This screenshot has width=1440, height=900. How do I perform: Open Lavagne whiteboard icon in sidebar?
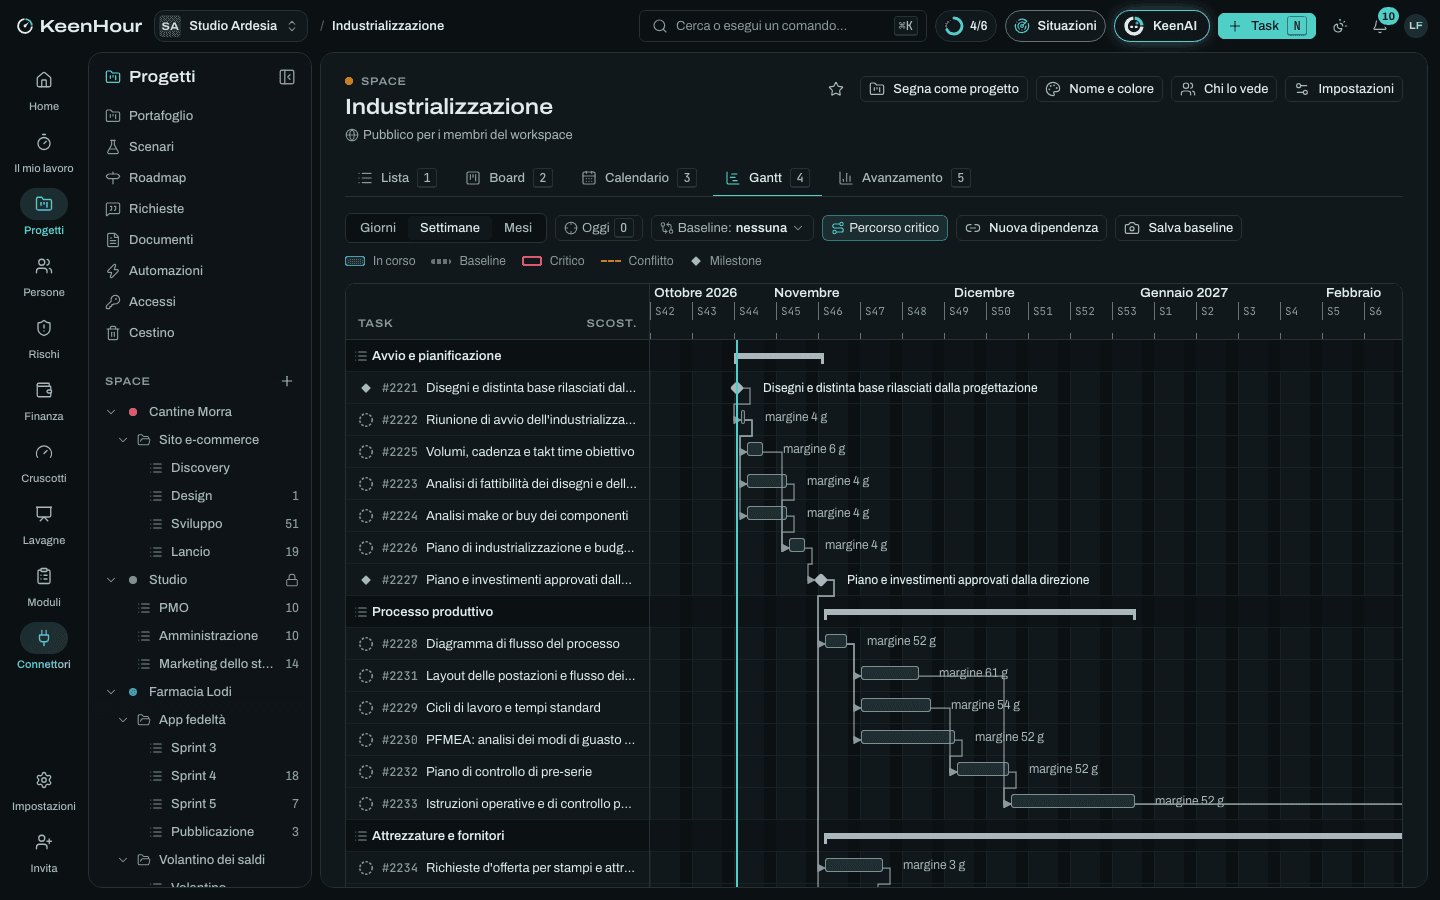pos(44,514)
